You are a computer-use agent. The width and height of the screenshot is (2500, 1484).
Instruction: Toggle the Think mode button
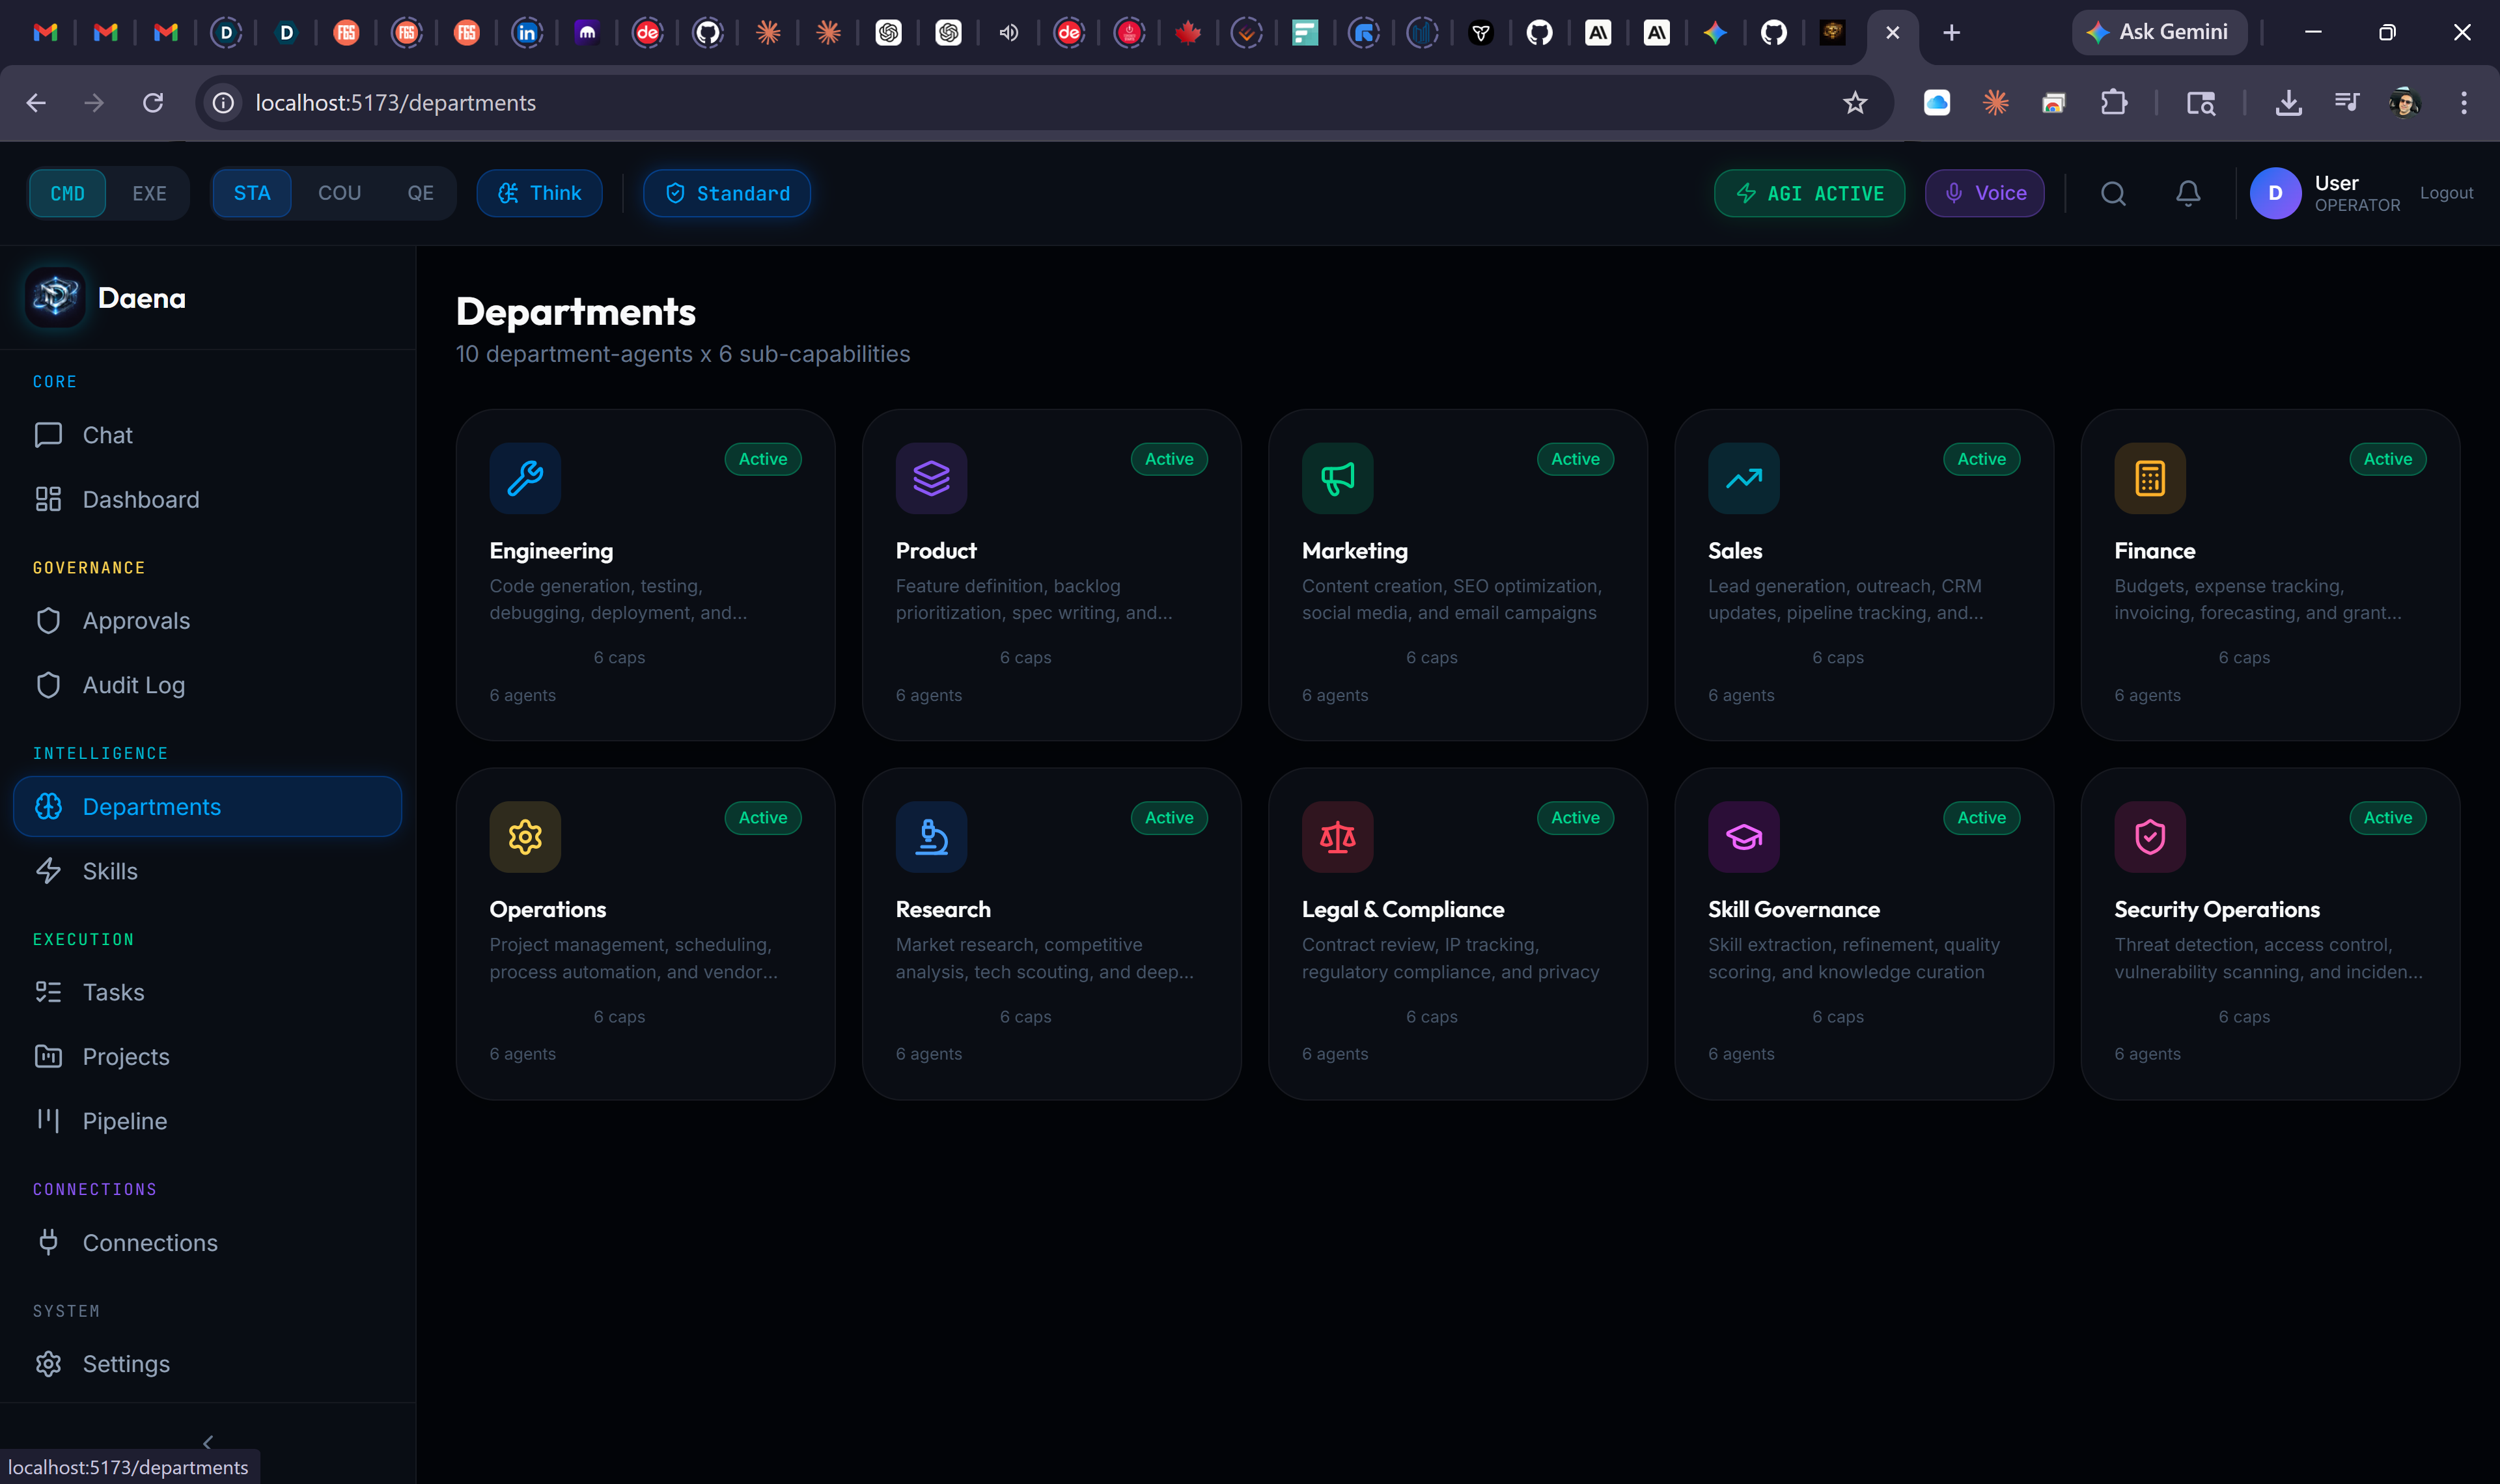(539, 193)
